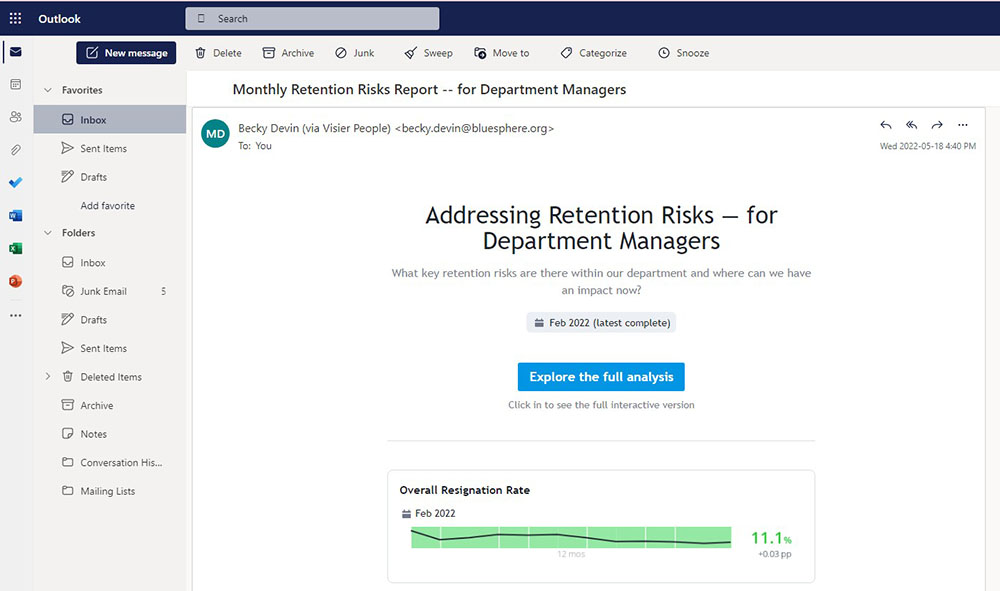Collapse the Folders section
The width and height of the screenshot is (1000, 591).
pyautogui.click(x=47, y=233)
